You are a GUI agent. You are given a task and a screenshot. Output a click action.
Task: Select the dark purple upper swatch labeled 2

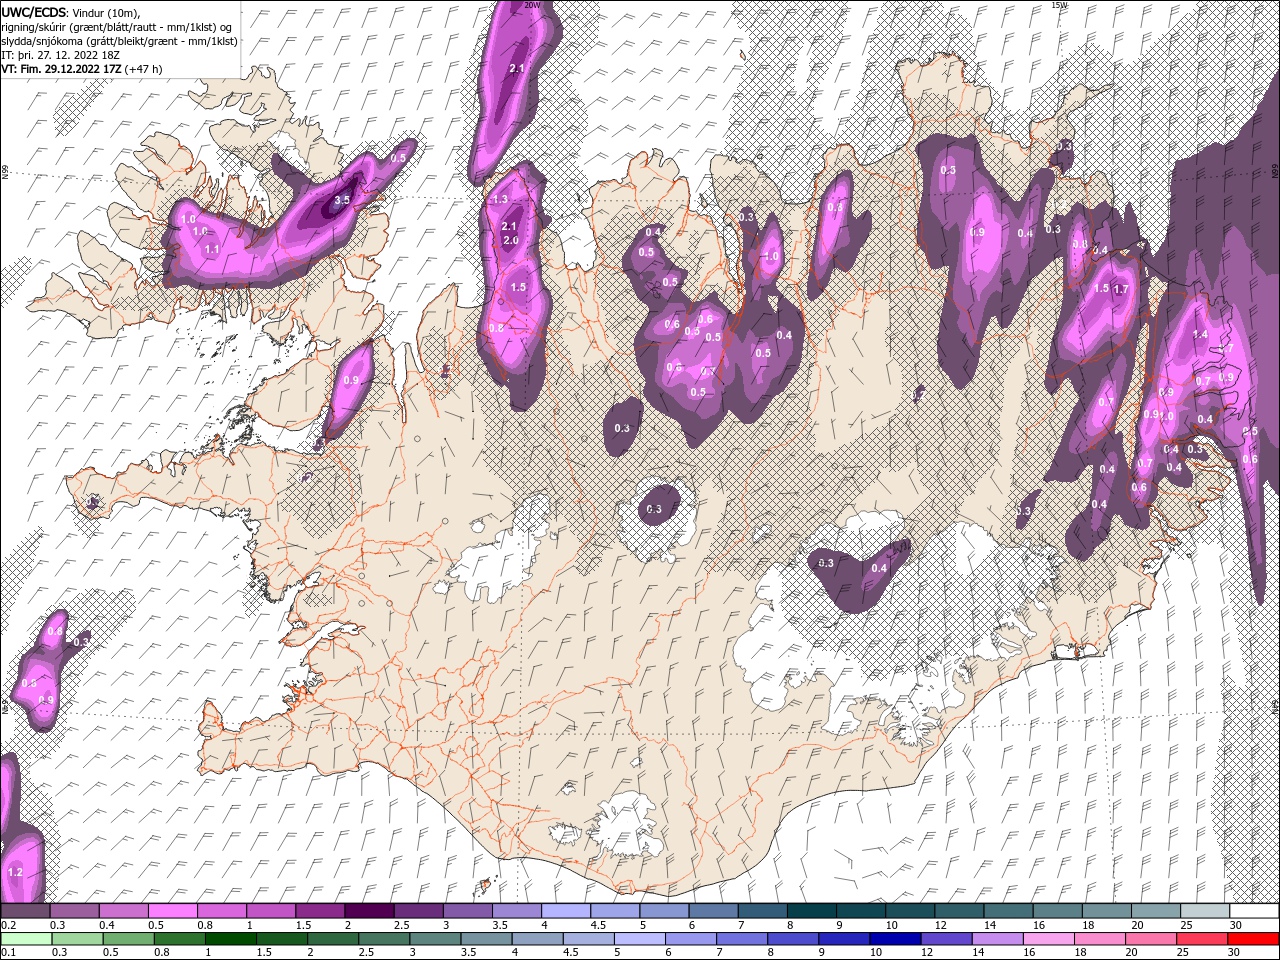(x=369, y=911)
